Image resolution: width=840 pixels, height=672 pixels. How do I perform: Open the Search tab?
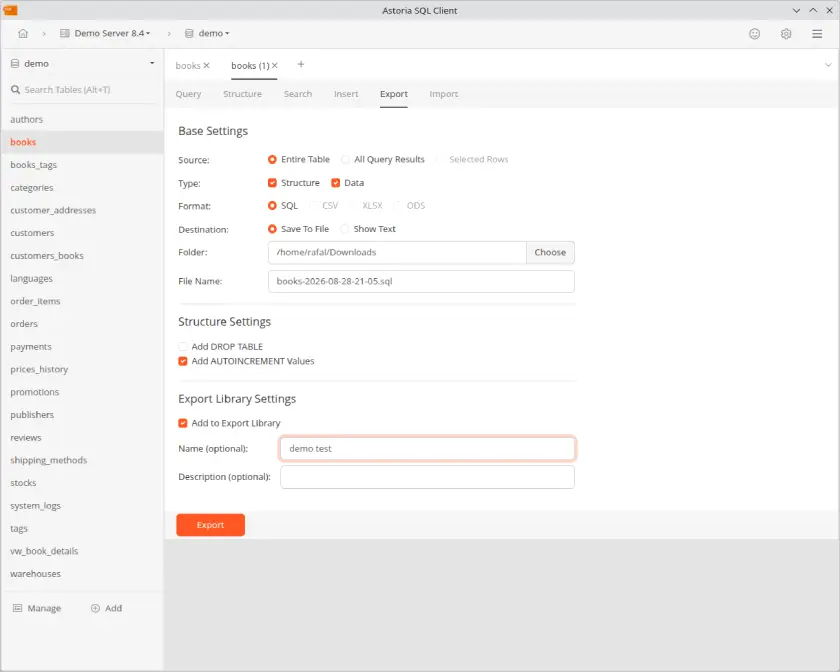(x=298, y=94)
